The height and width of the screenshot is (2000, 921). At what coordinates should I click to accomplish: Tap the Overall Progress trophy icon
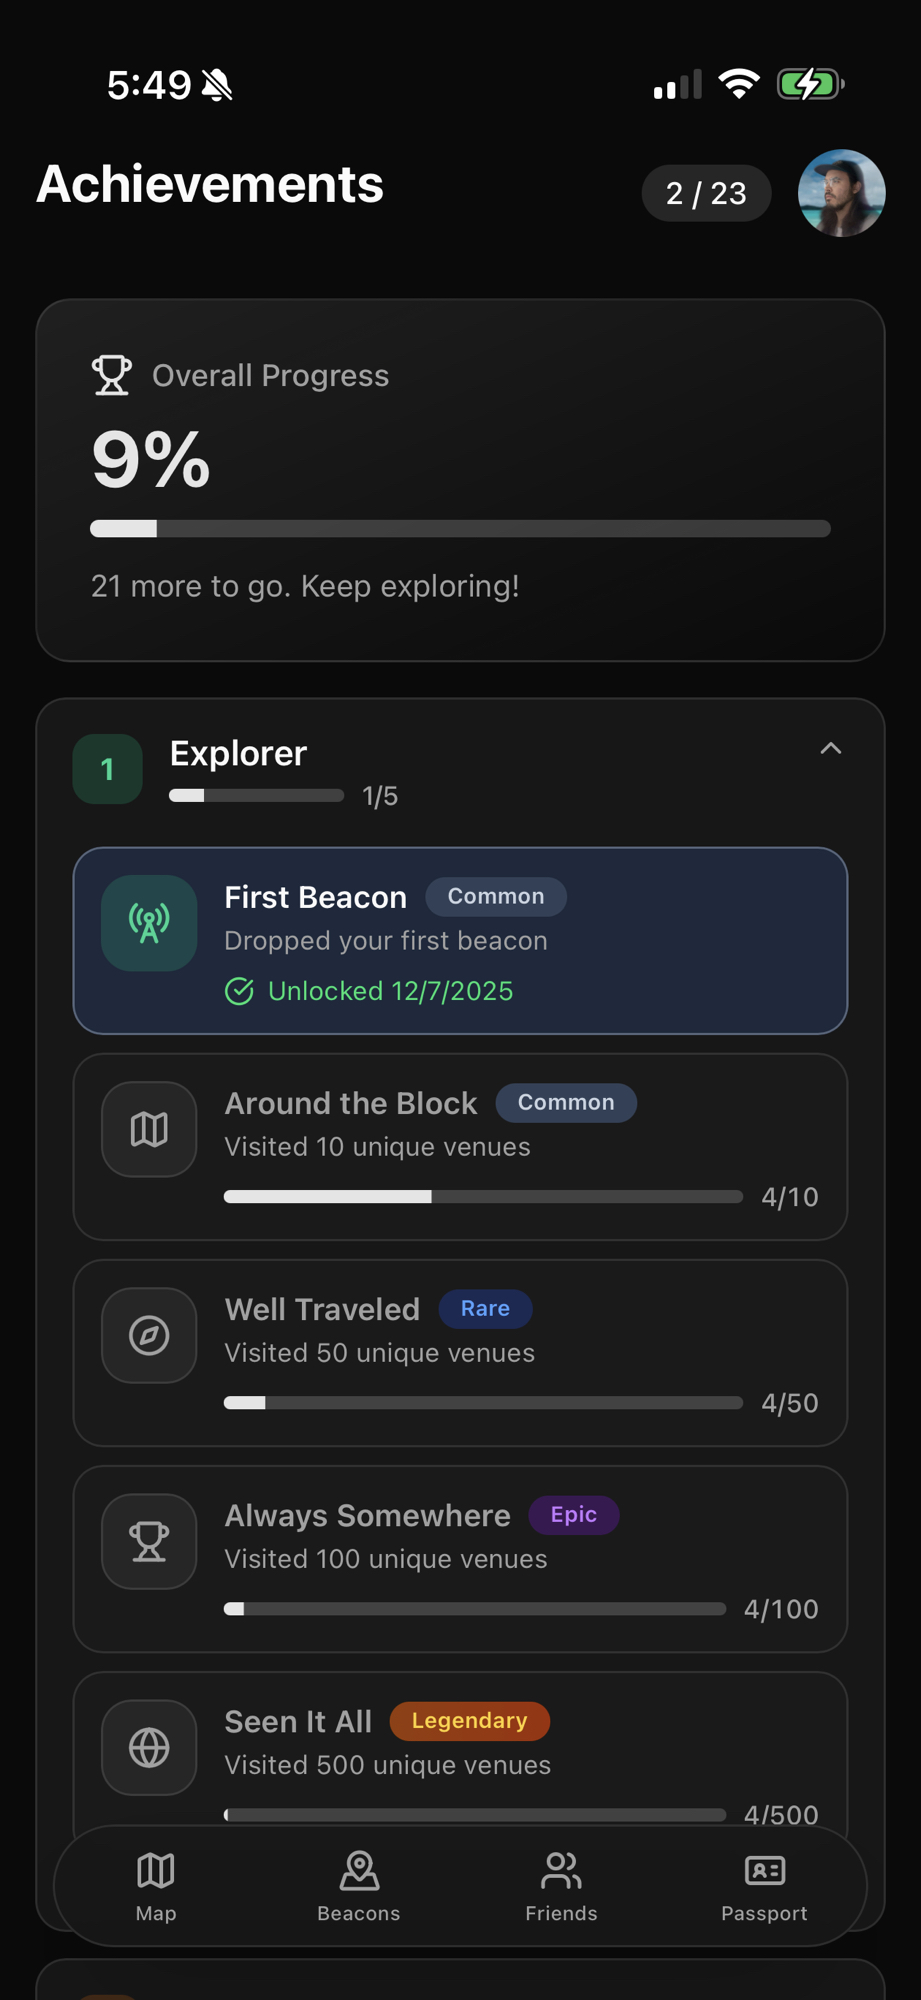111,375
